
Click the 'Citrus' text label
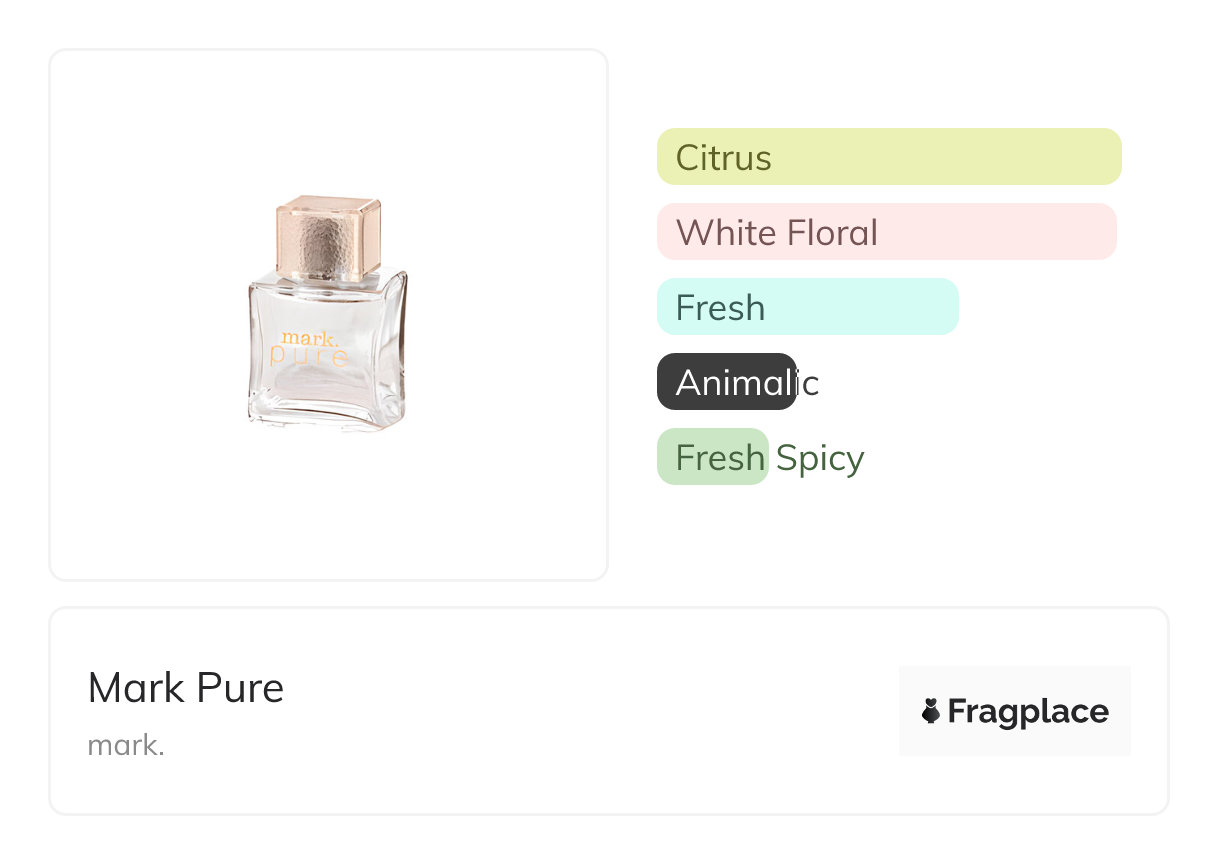[723, 158]
